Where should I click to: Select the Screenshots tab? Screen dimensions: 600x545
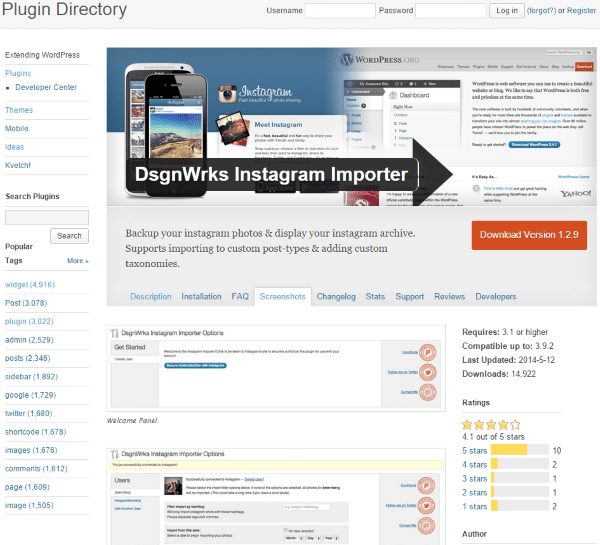click(x=282, y=297)
